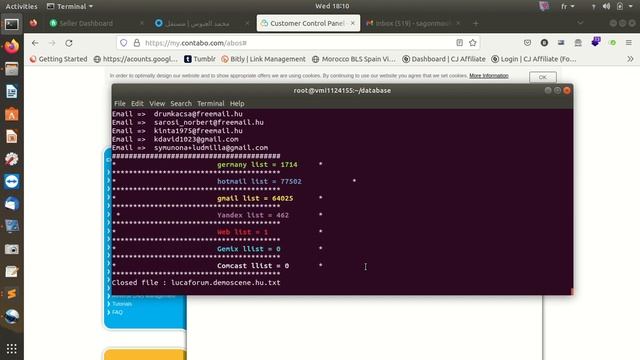Bookmark this page with the star
The width and height of the screenshot is (640, 360).
click(x=473, y=43)
